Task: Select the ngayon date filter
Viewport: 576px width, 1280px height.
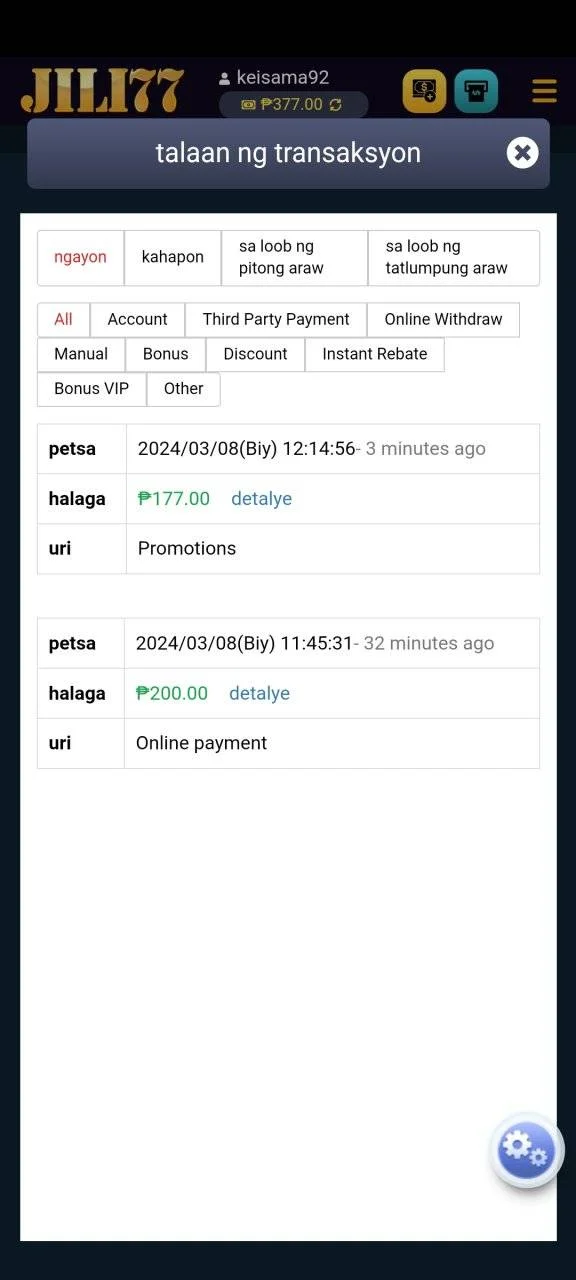Action: coord(80,258)
